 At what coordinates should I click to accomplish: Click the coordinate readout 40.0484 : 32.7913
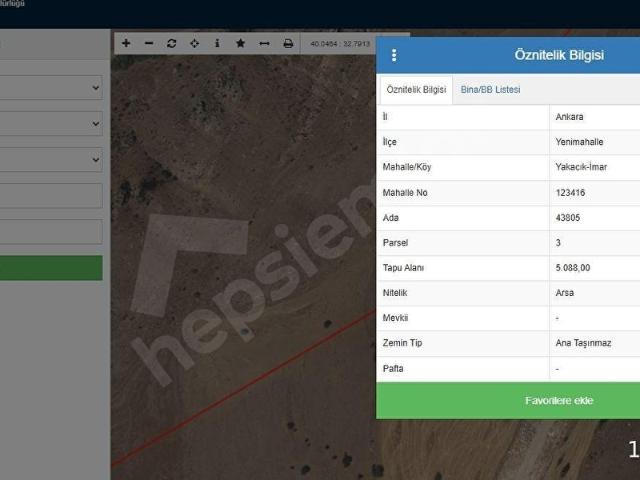340,44
